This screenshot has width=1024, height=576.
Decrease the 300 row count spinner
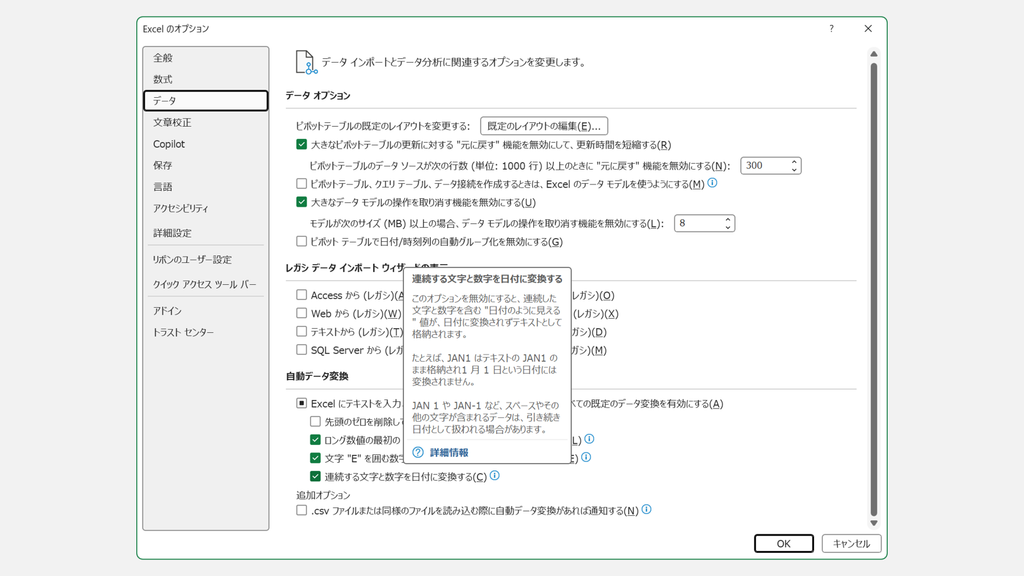[794, 170]
